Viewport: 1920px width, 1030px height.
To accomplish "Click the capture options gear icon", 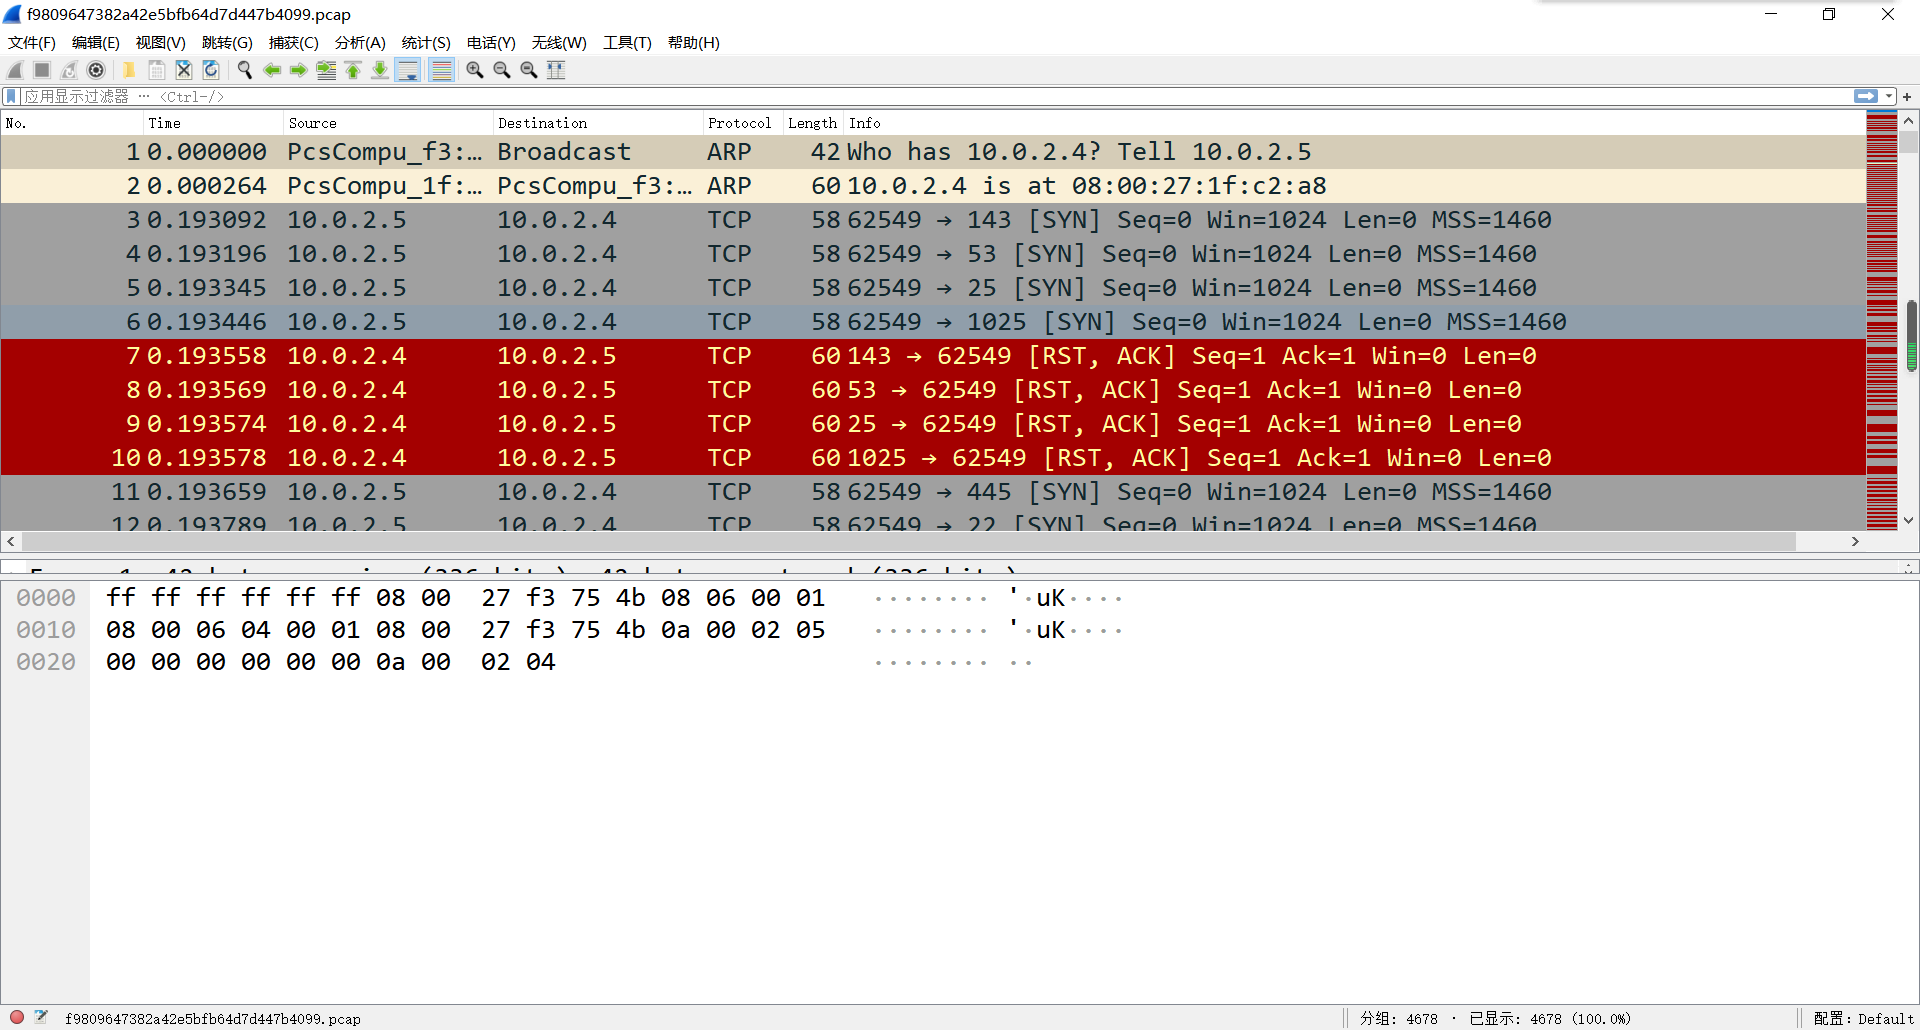I will (x=96, y=70).
